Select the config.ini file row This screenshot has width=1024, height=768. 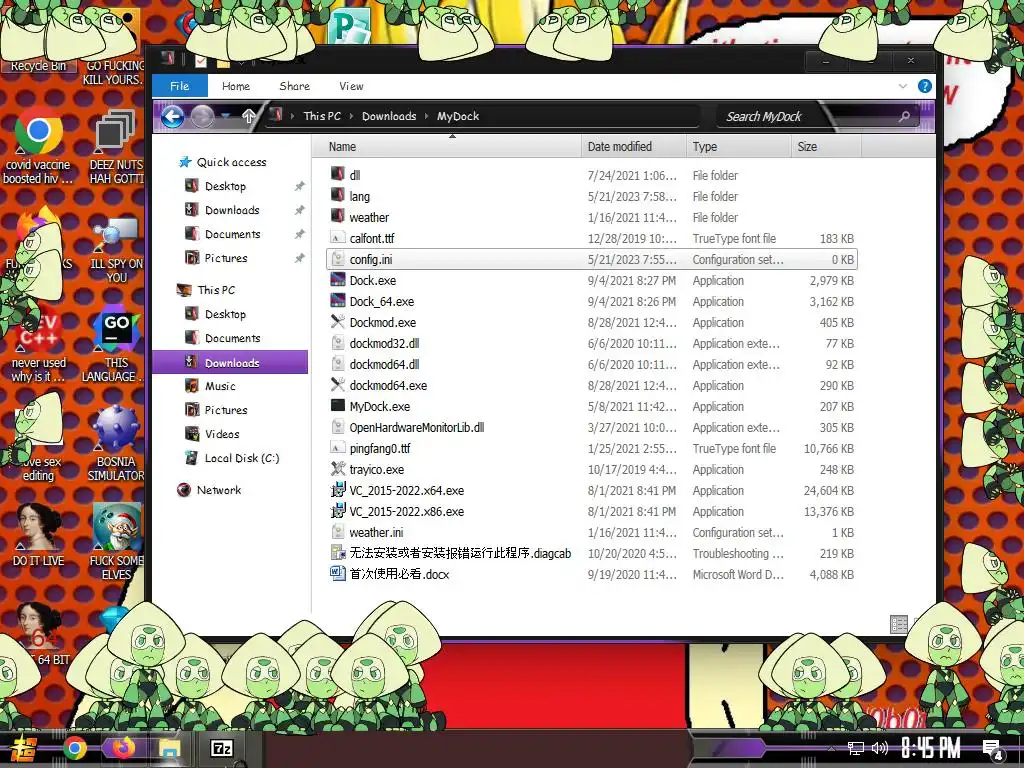(x=592, y=259)
